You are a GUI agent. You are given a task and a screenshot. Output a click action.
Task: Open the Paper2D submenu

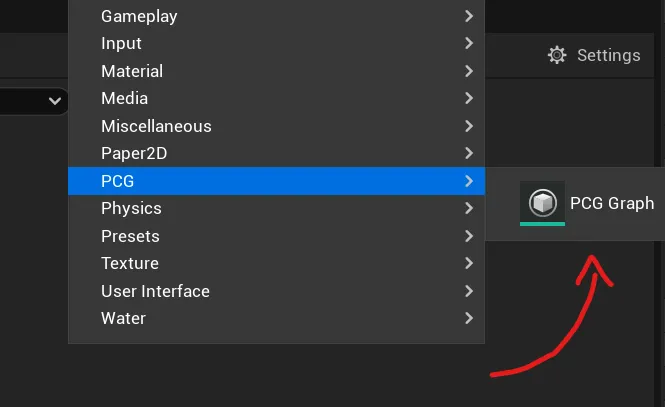tap(277, 153)
